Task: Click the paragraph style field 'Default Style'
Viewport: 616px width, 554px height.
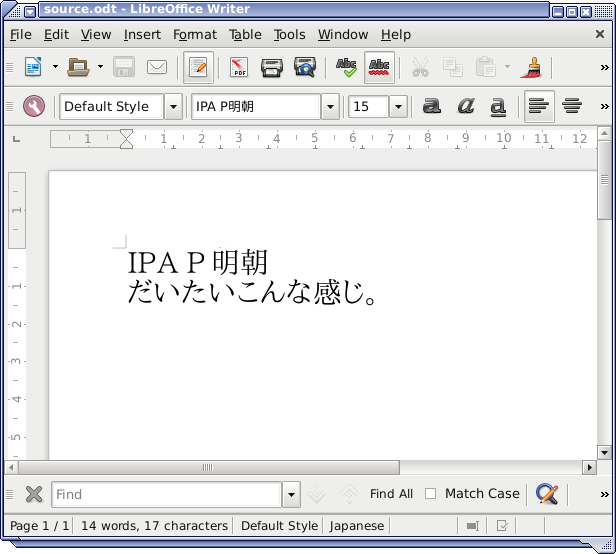Action: [112, 106]
